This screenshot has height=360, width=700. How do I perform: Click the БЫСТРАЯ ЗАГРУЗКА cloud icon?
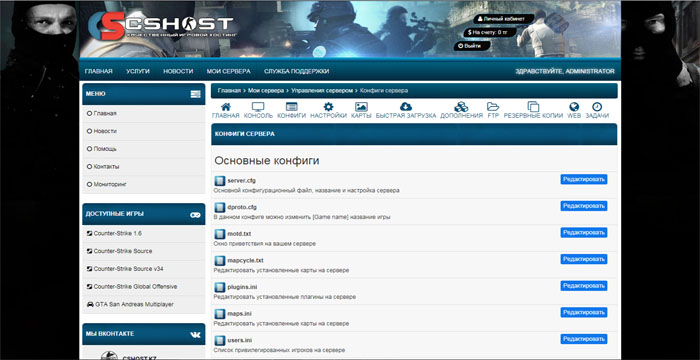406,107
